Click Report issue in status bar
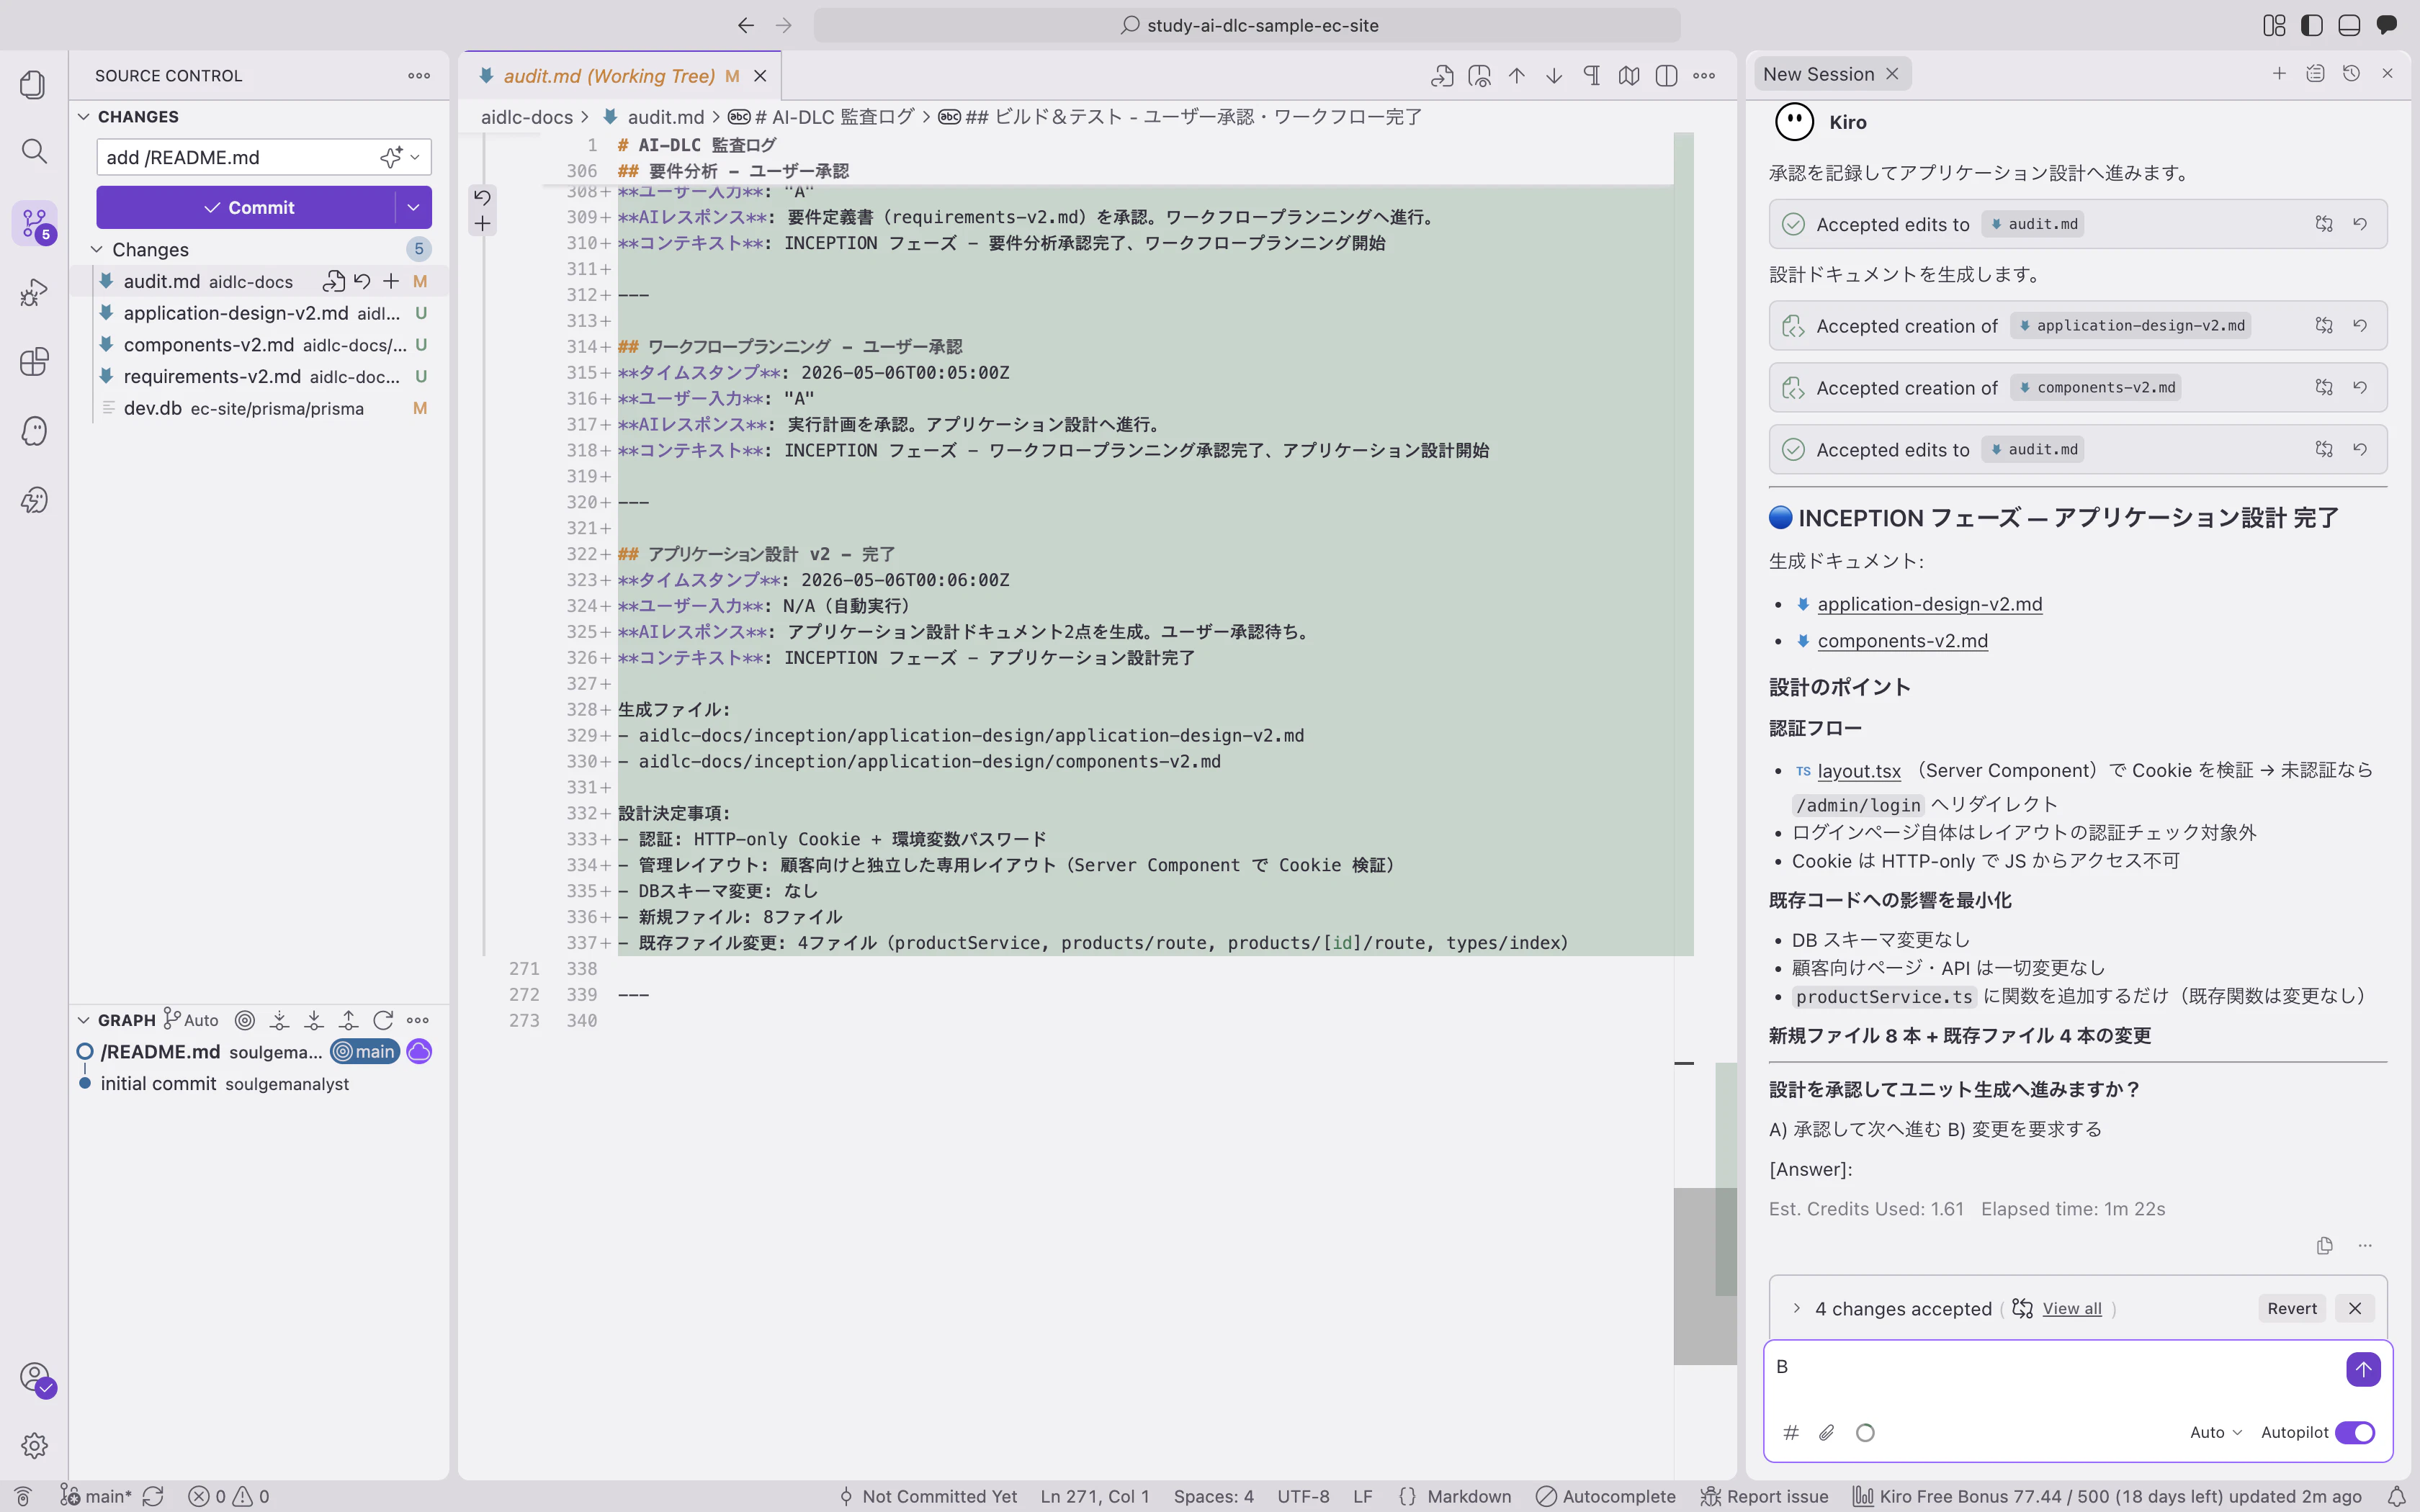 (x=1765, y=1496)
